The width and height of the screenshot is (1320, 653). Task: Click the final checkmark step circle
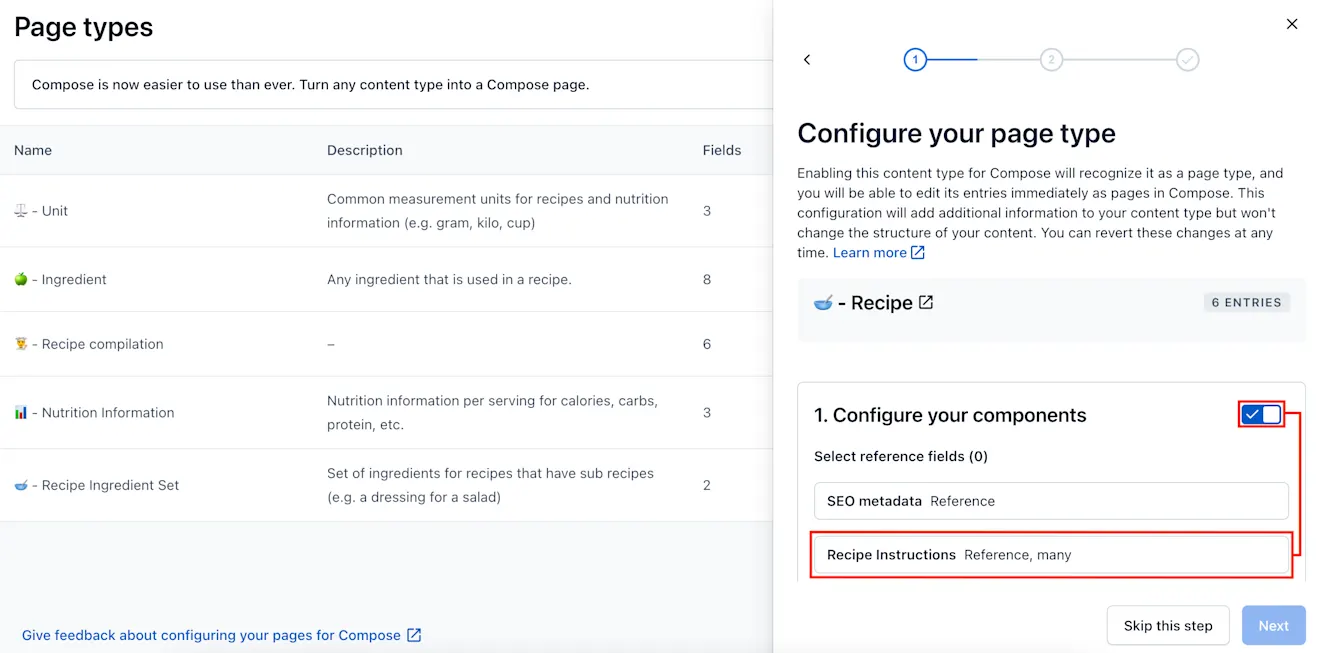(x=1187, y=60)
